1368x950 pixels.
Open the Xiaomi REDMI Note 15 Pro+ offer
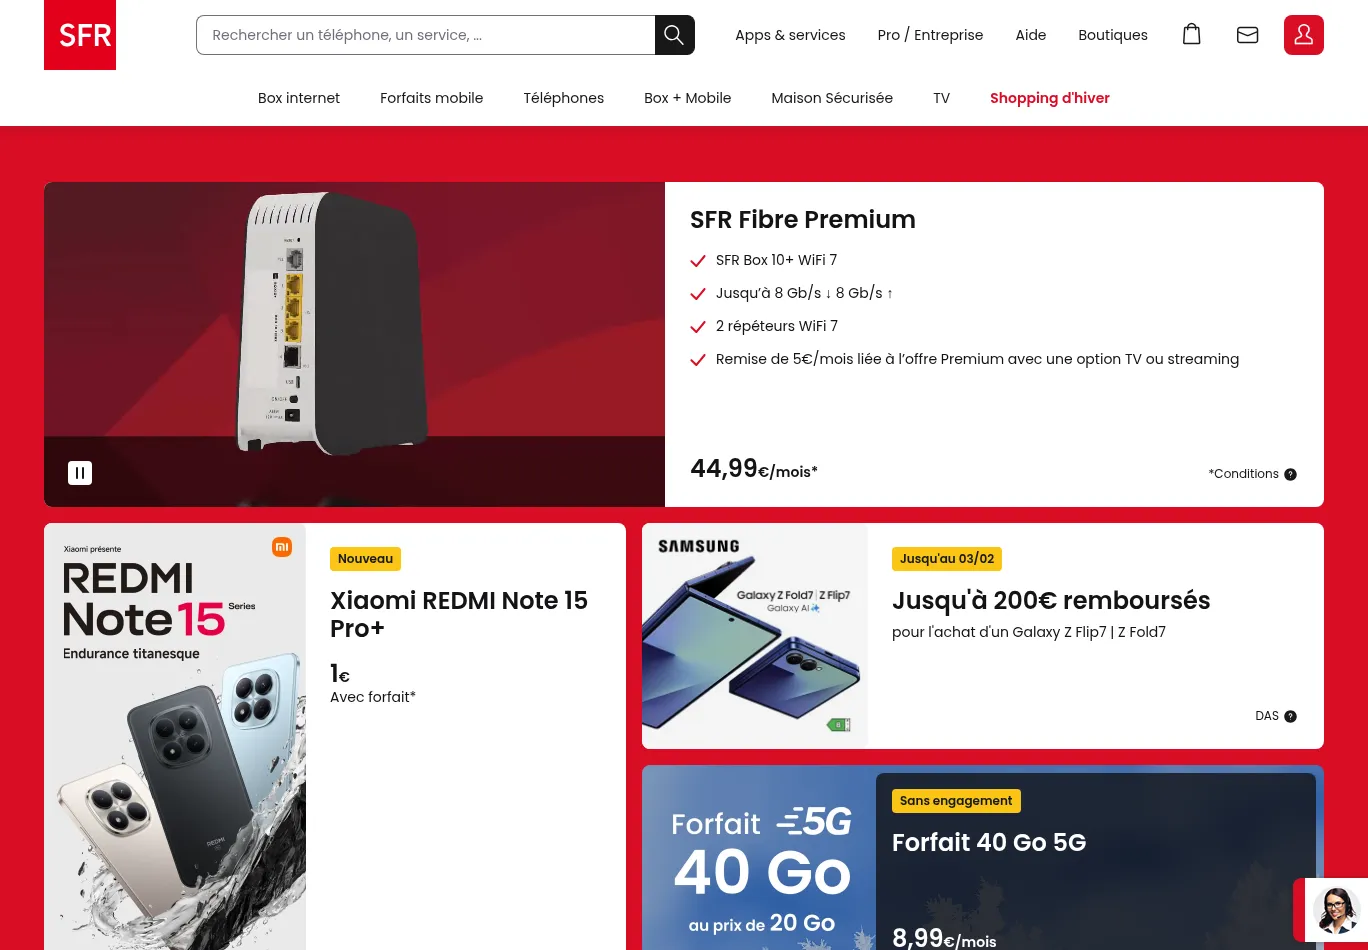[x=459, y=614]
